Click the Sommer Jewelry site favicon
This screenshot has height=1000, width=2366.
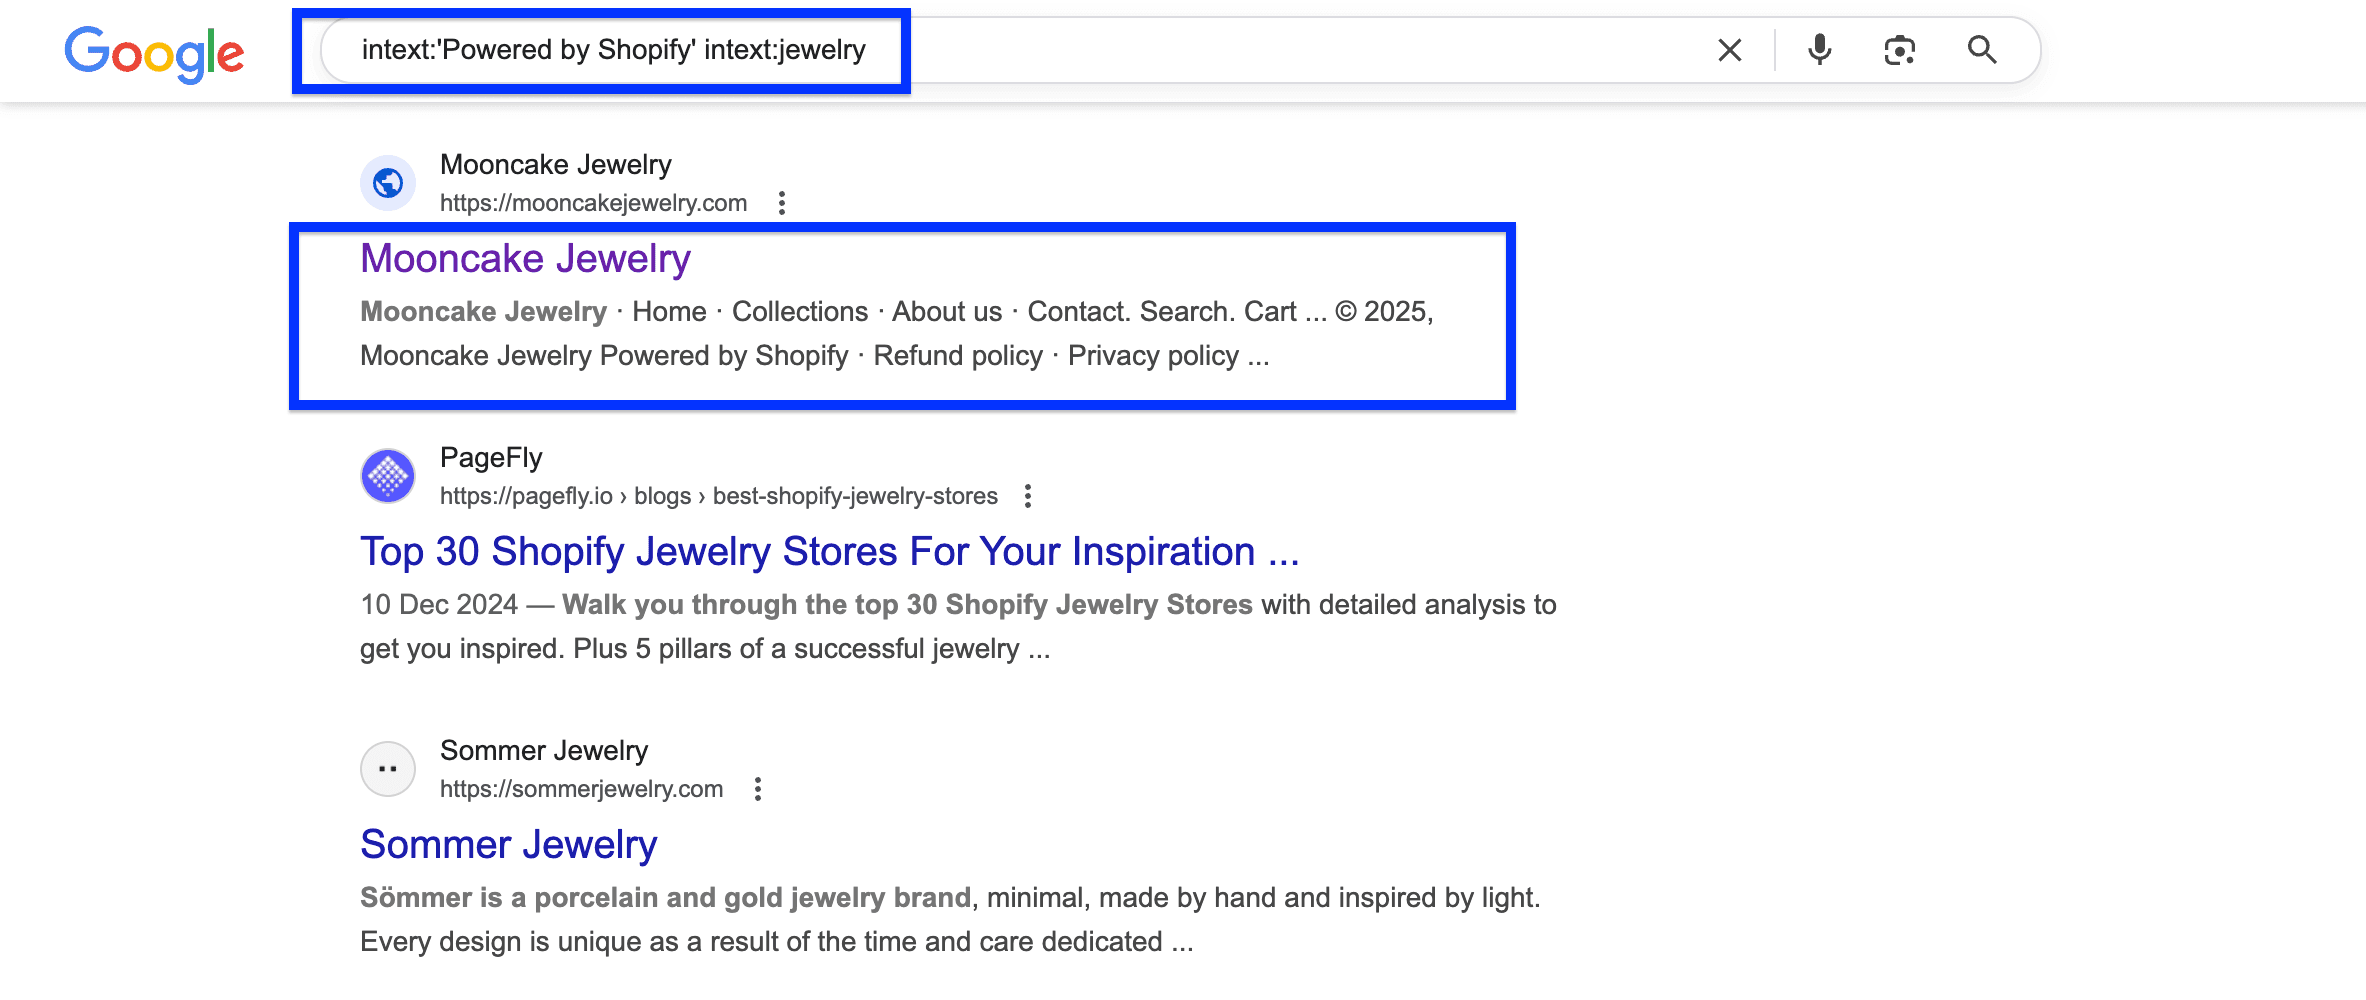tap(387, 768)
